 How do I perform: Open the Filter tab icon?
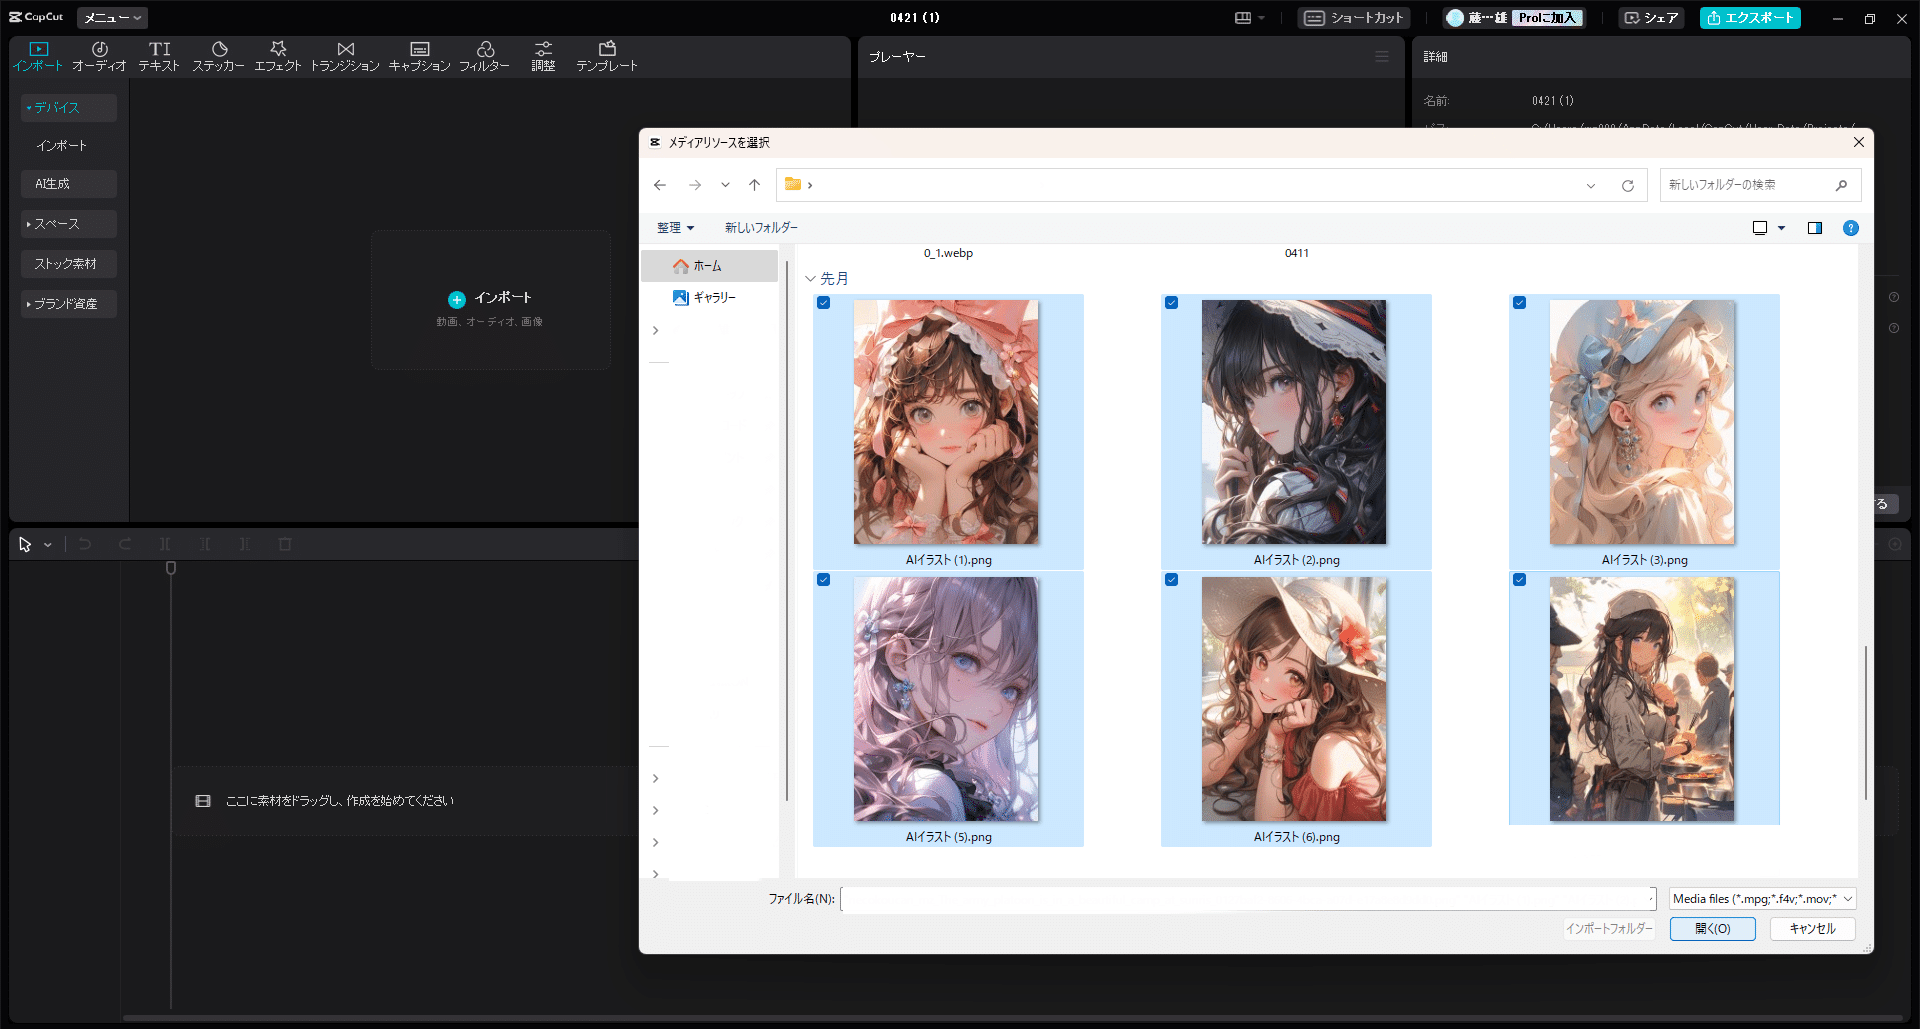click(485, 49)
